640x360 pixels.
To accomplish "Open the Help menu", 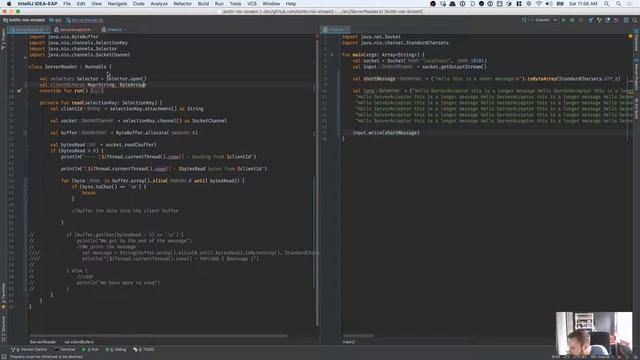I will click(291, 4).
